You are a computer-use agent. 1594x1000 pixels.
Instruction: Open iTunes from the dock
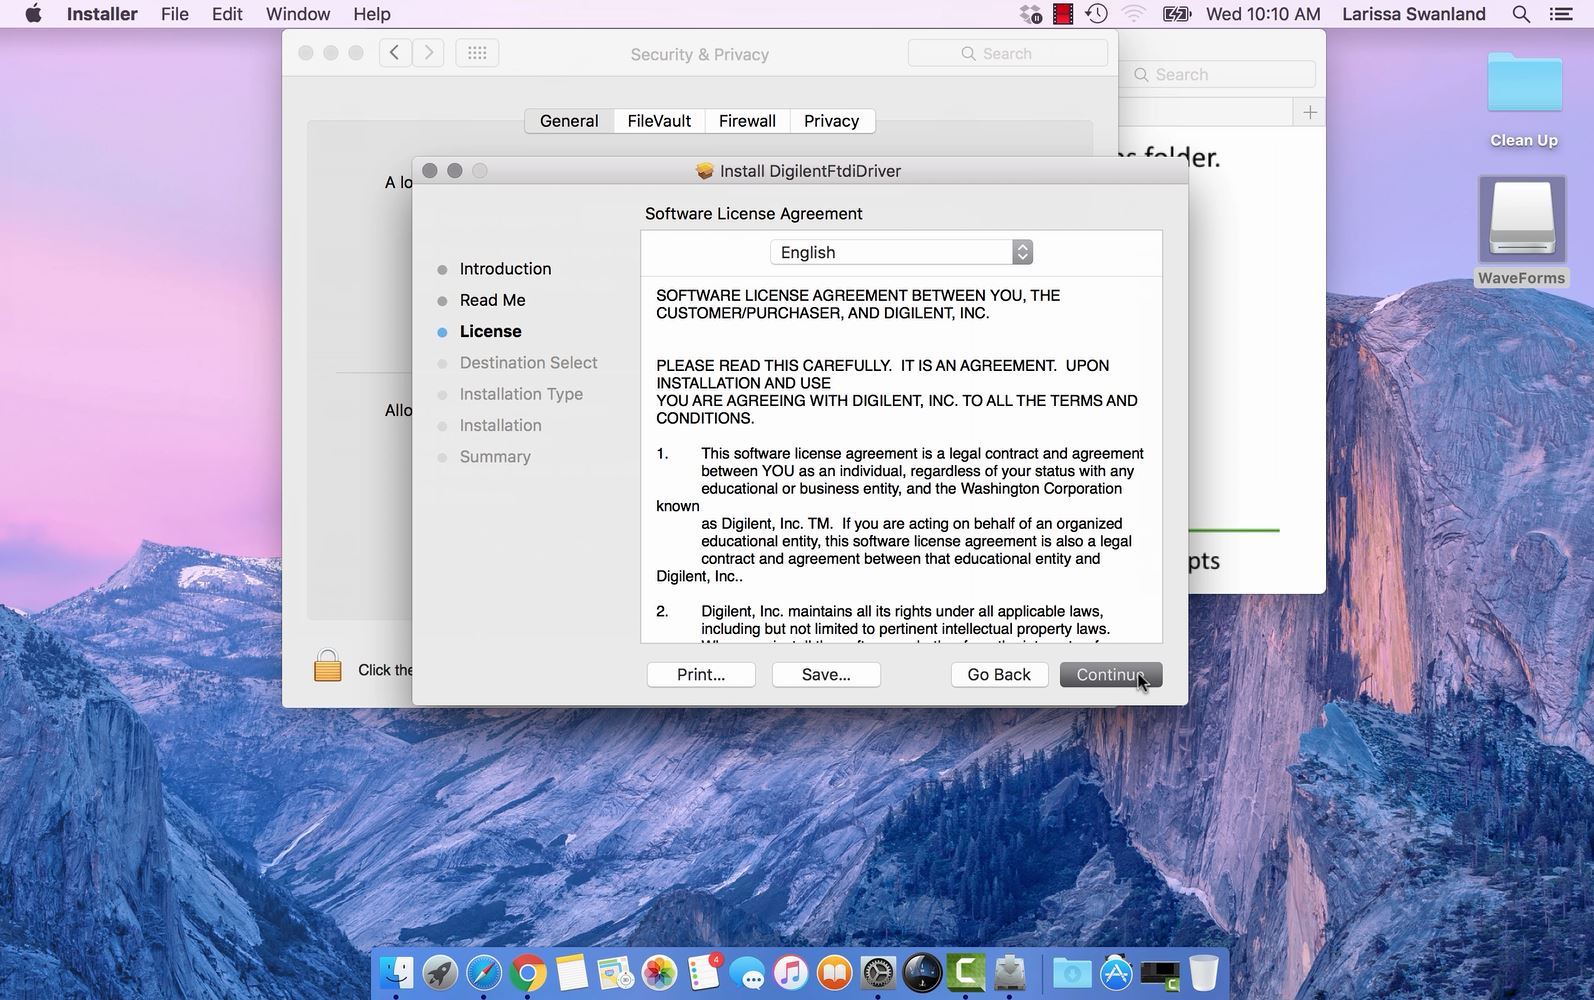pyautogui.click(x=791, y=972)
